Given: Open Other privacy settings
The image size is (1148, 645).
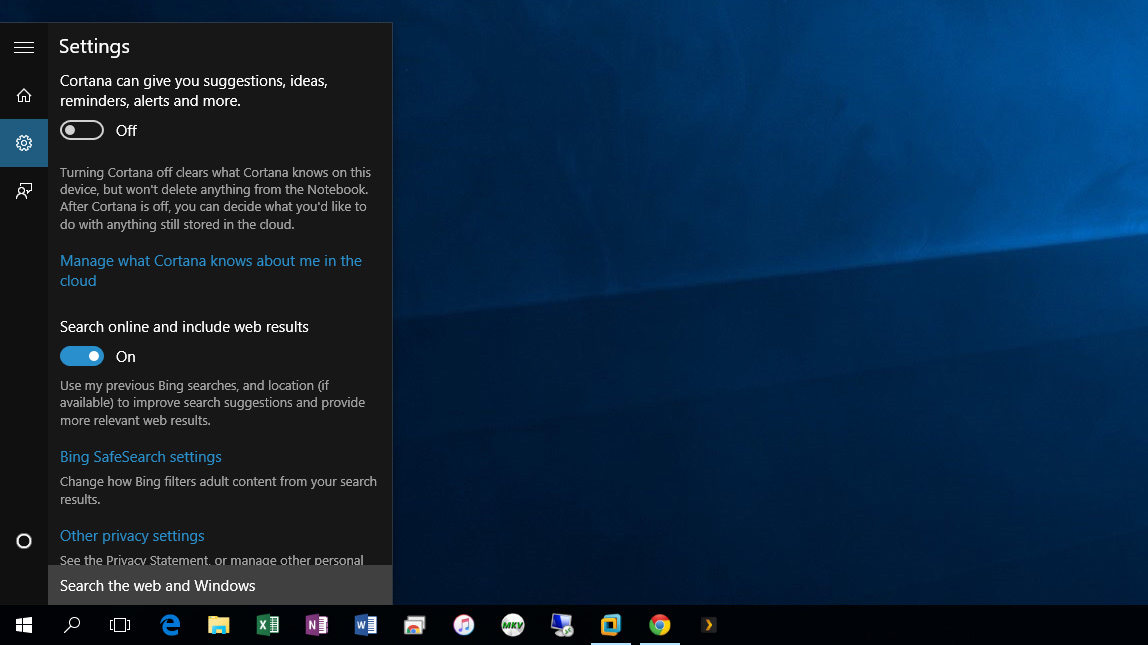Looking at the screenshot, I should pyautogui.click(x=131, y=535).
